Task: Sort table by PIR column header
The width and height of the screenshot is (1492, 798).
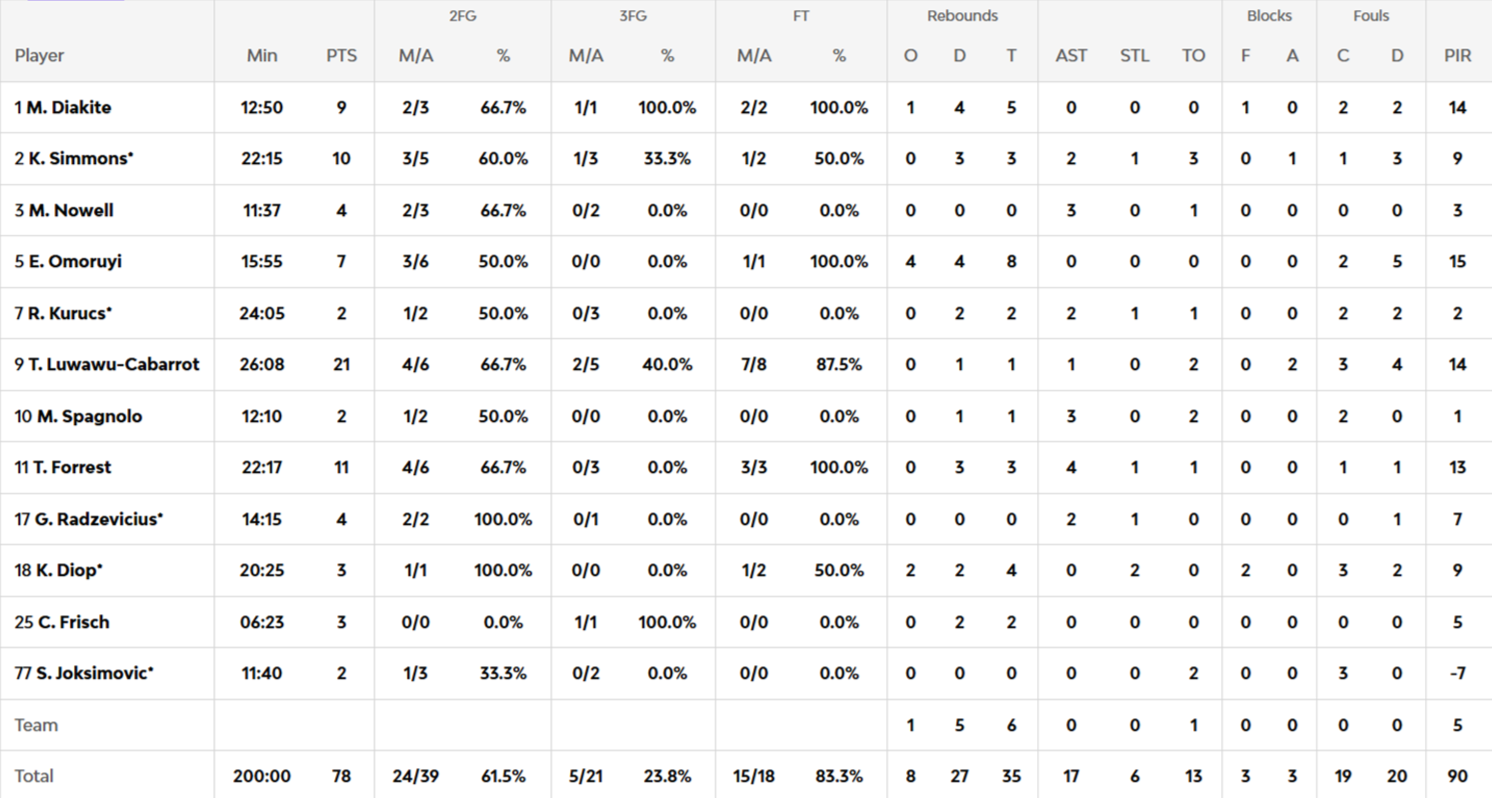Action: [x=1457, y=56]
